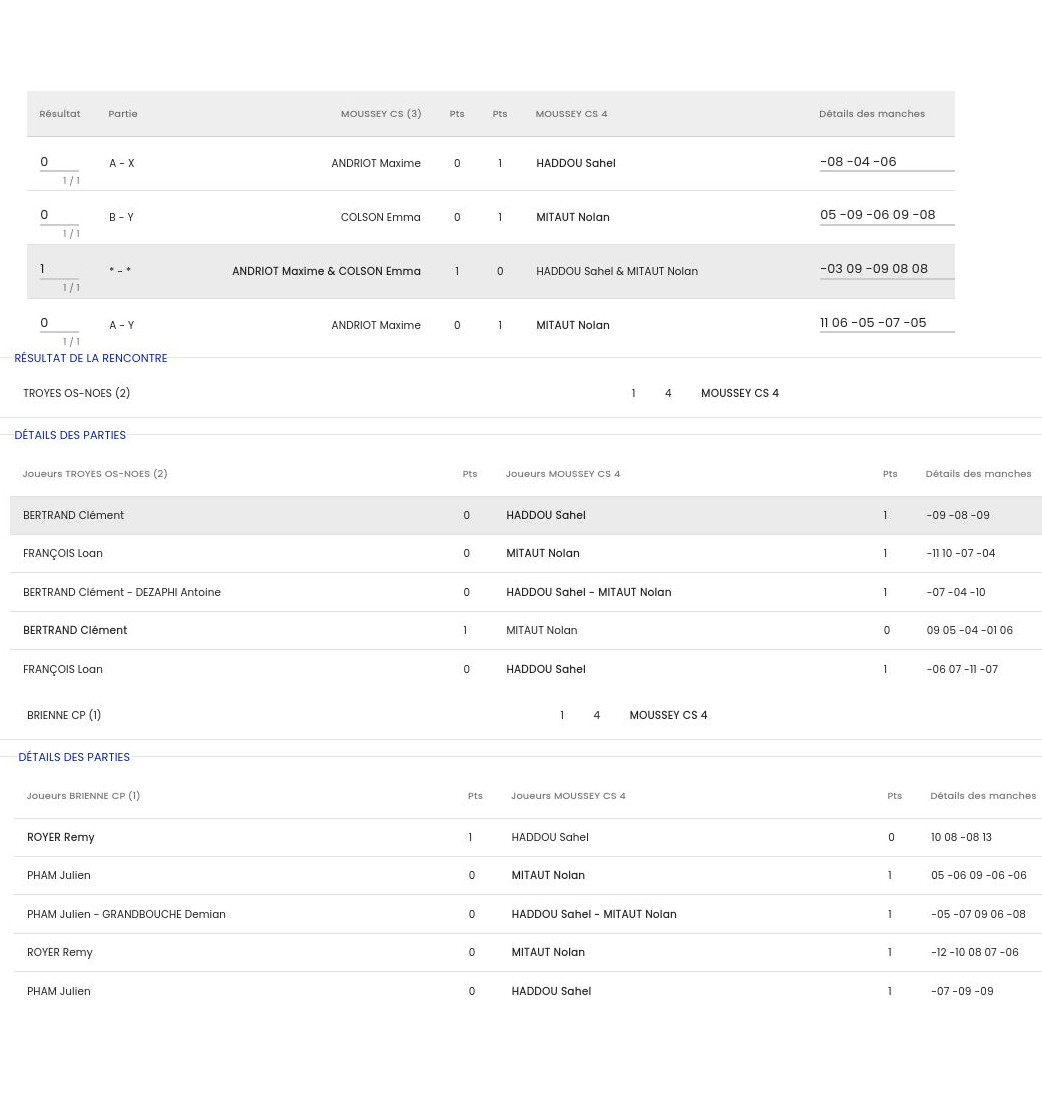The height and width of the screenshot is (1100, 1042).
Task: Select the HADDOU Sahel & MITAUT Nolan doubles pair
Action: pyautogui.click(x=616, y=272)
